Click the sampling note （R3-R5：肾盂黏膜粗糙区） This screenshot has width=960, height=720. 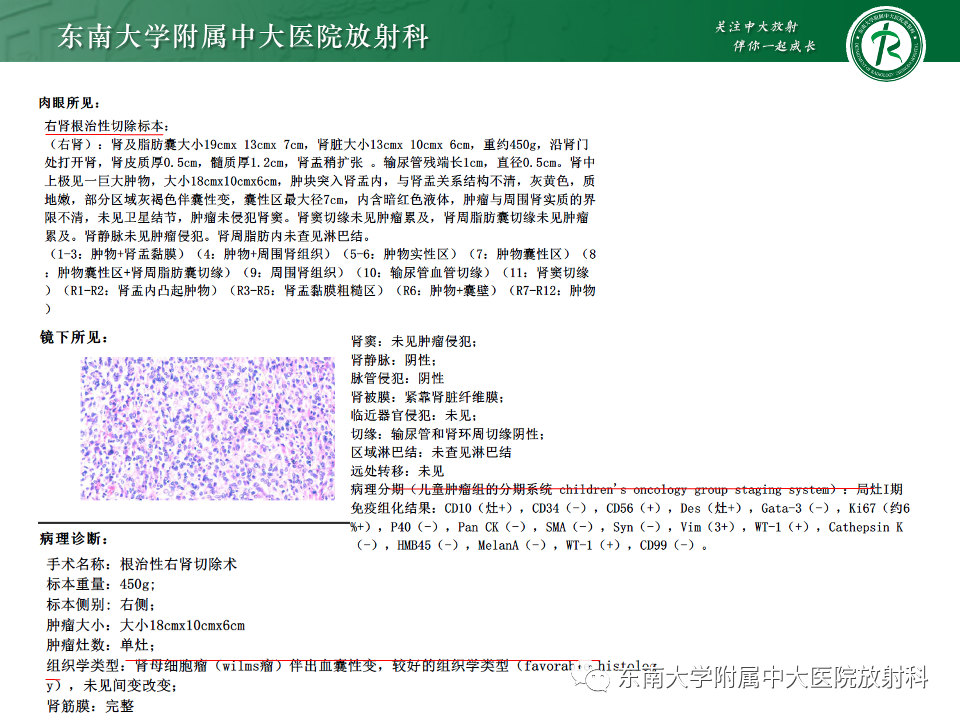click(306, 291)
